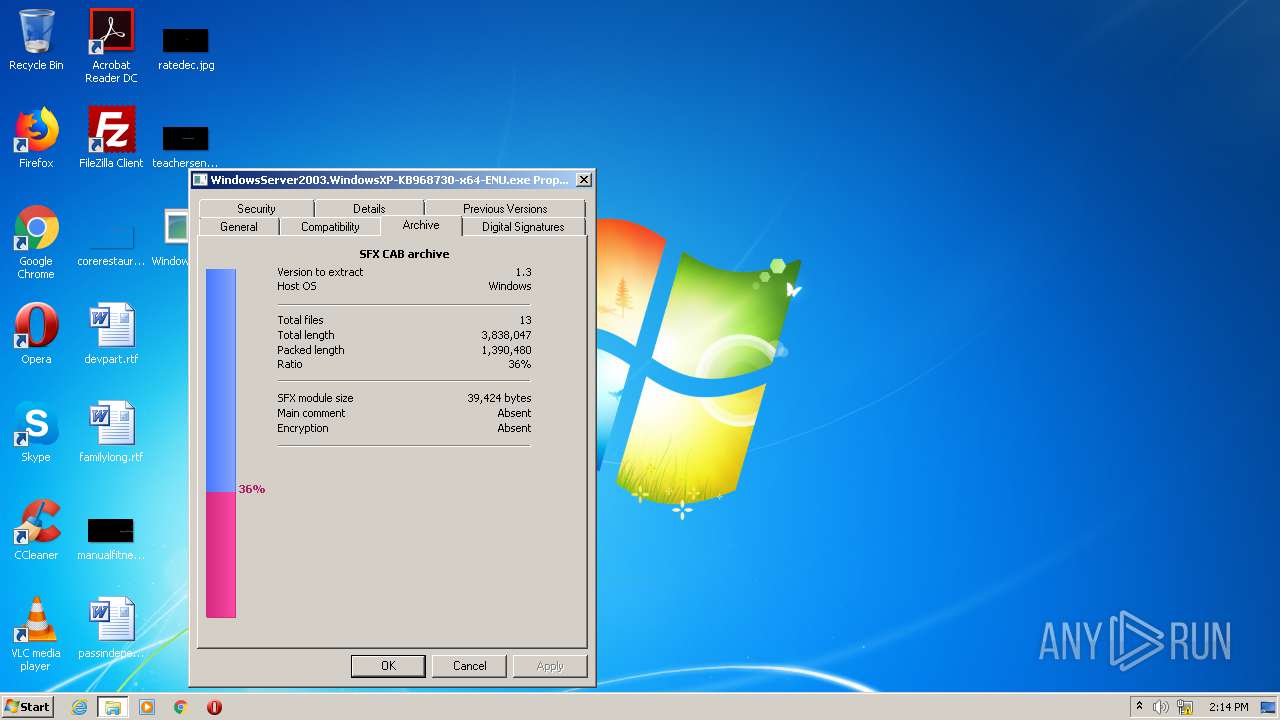Screen dimensions: 1280x720
Task: Click the Encryption label
Action: 303,428
